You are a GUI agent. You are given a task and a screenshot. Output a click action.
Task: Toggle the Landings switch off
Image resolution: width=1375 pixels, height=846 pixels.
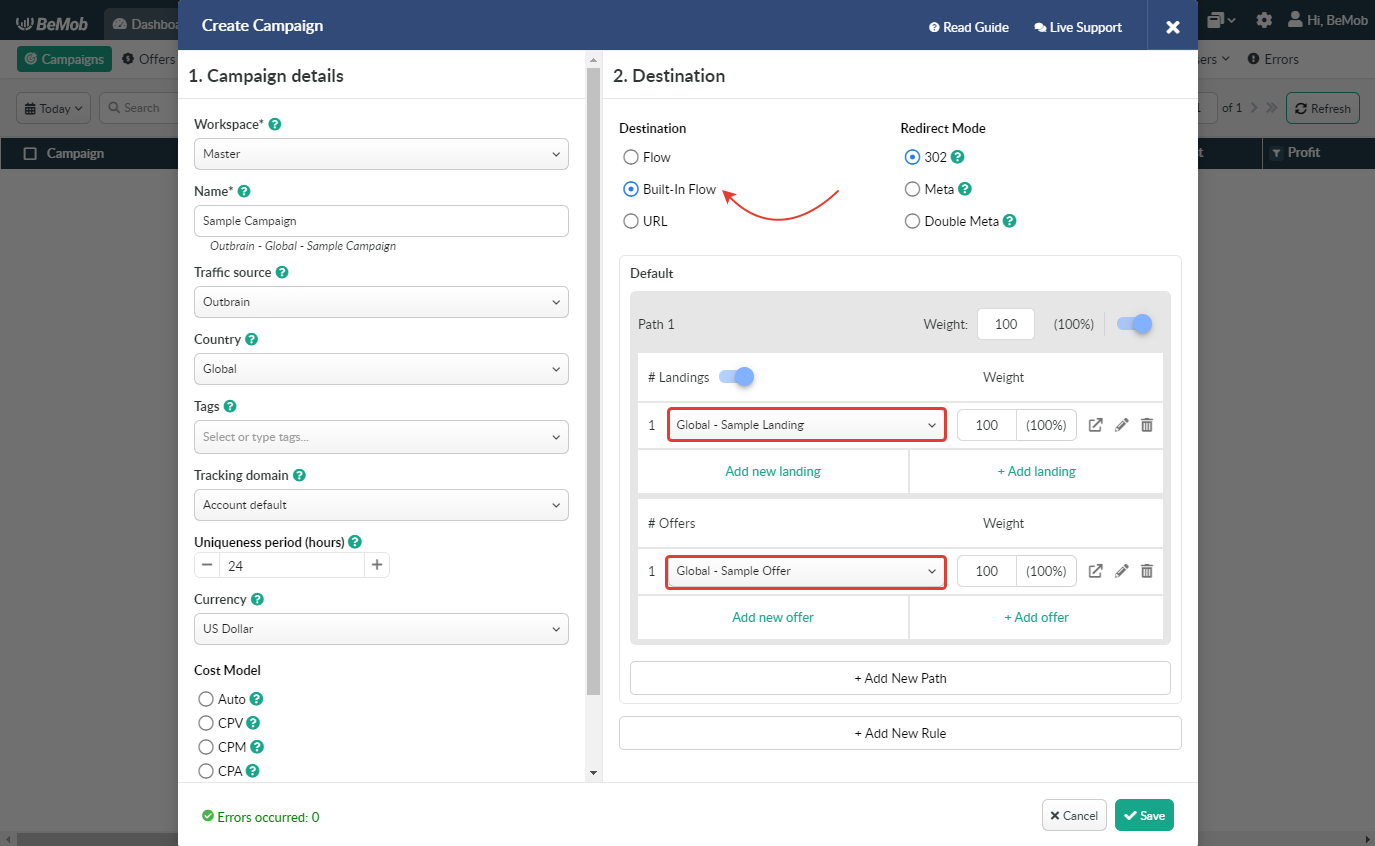coord(735,377)
